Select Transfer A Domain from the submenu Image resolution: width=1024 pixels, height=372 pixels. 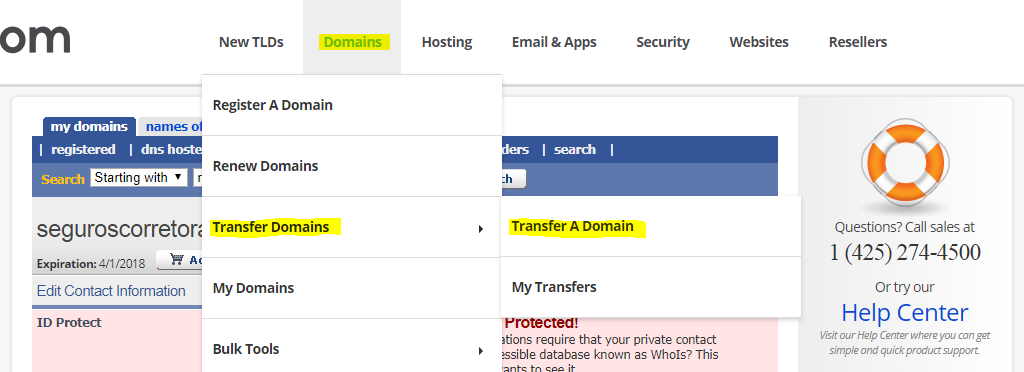click(573, 226)
